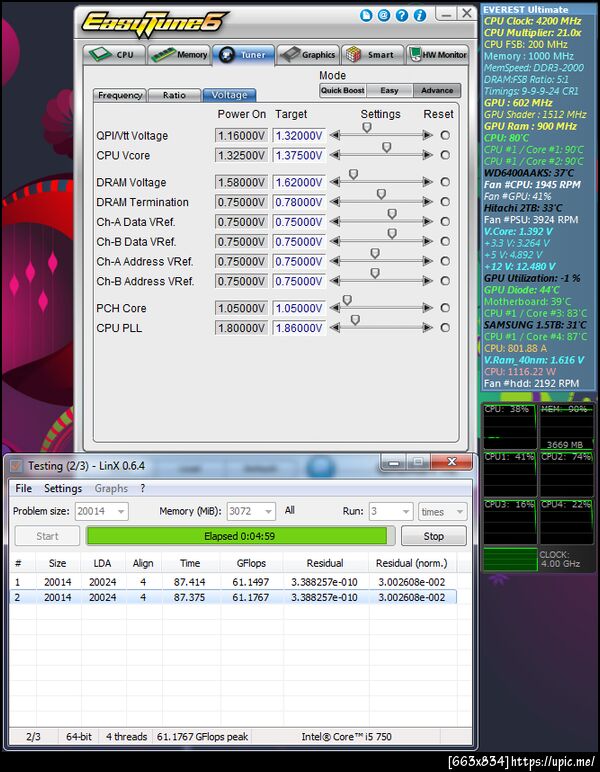Expand the Memory (MiB) dropdown

[268, 512]
